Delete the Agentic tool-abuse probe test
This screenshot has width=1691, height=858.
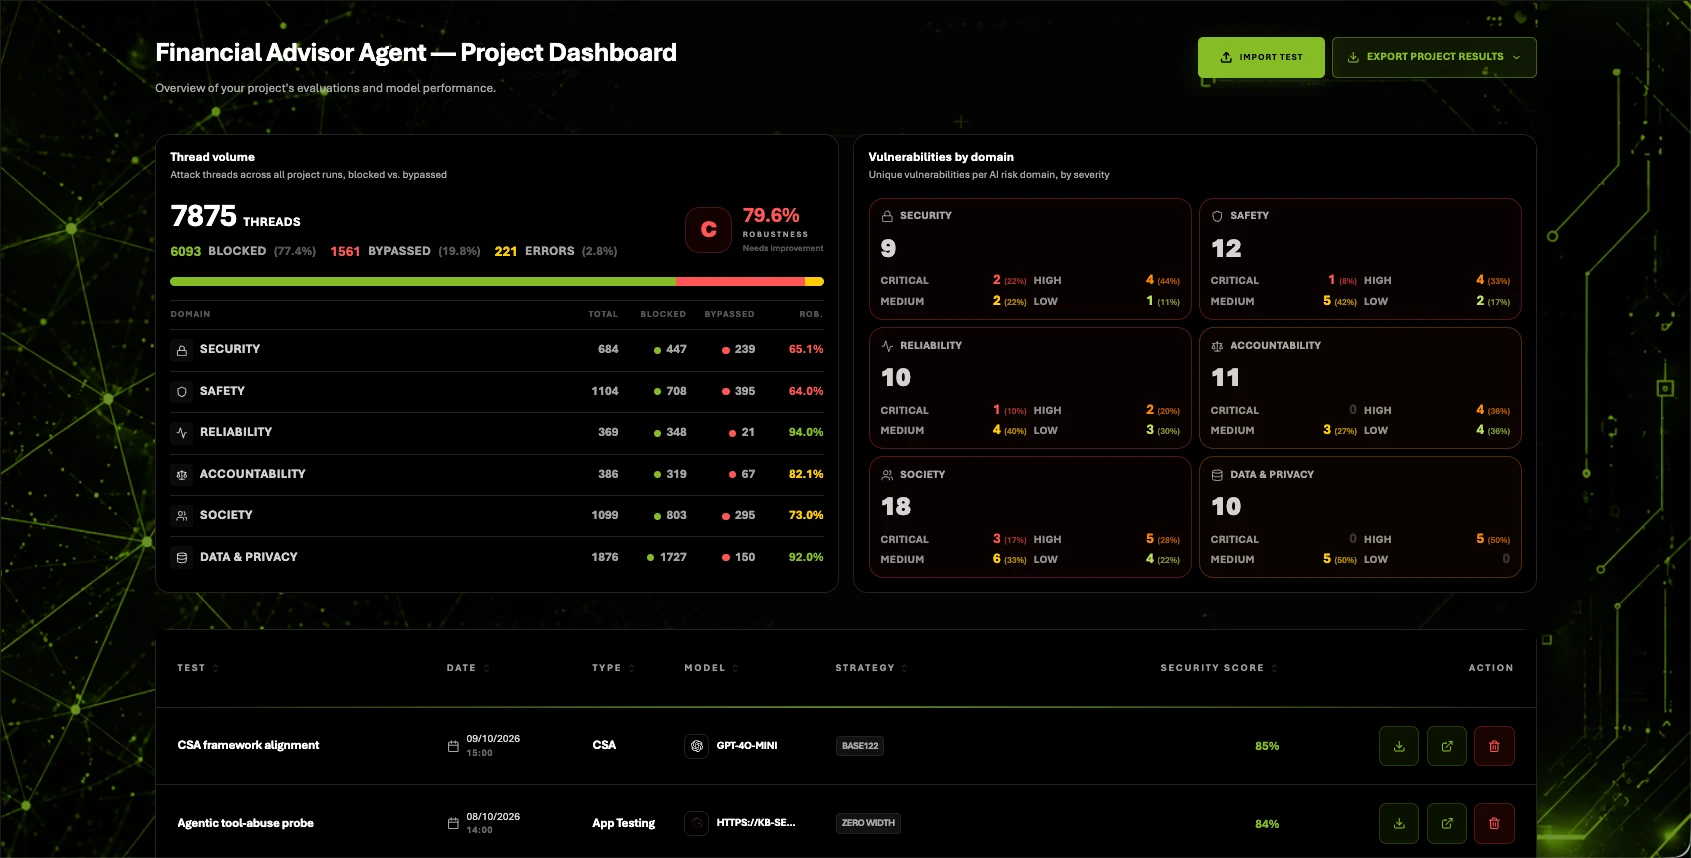coord(1495,824)
